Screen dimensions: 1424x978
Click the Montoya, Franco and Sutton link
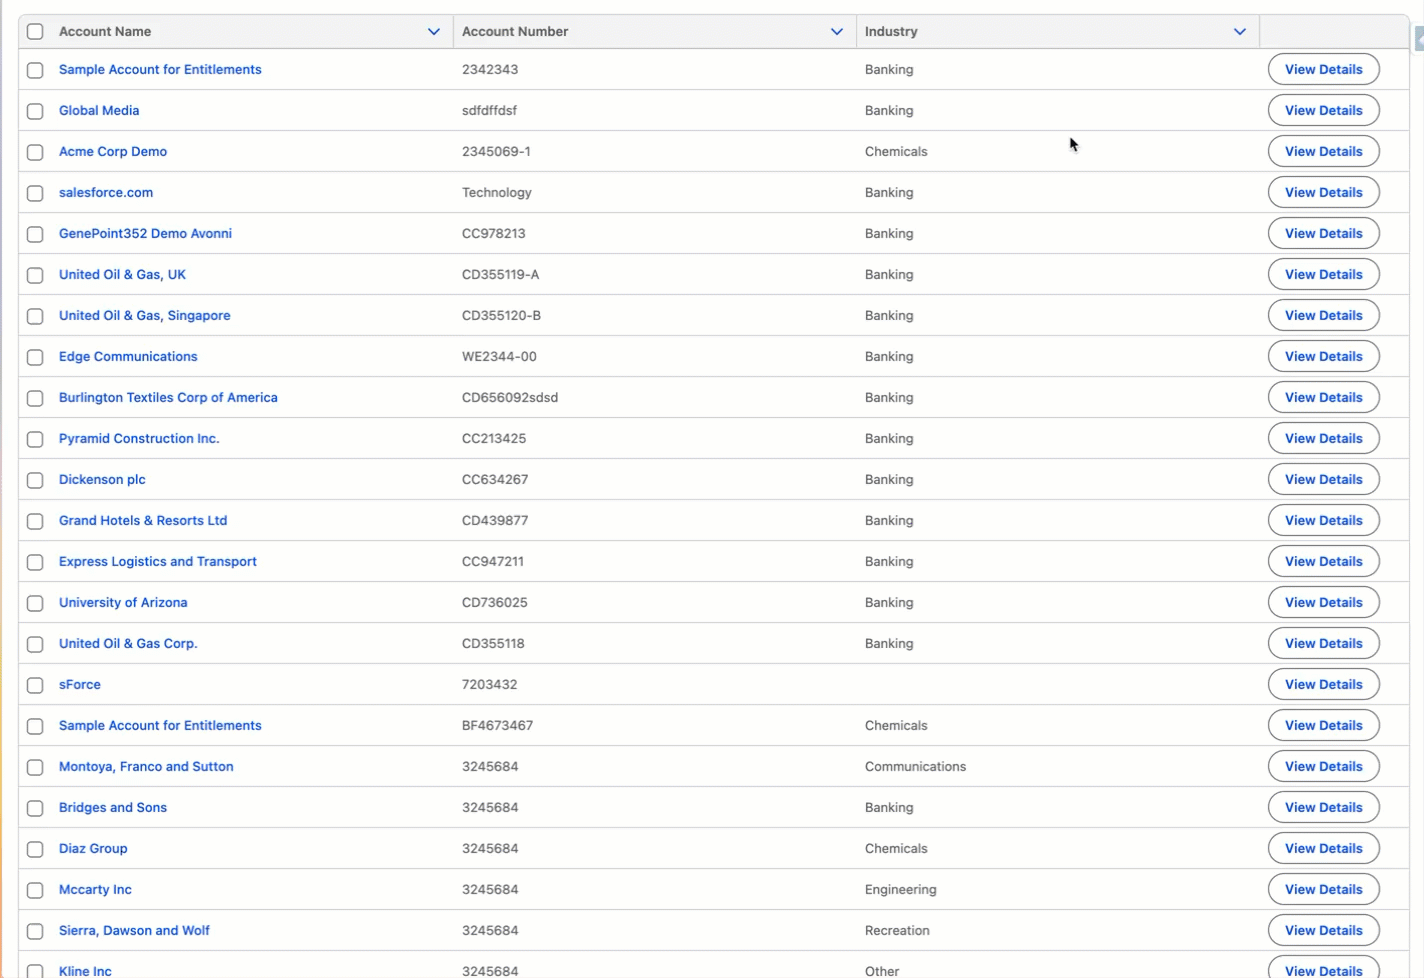click(146, 767)
